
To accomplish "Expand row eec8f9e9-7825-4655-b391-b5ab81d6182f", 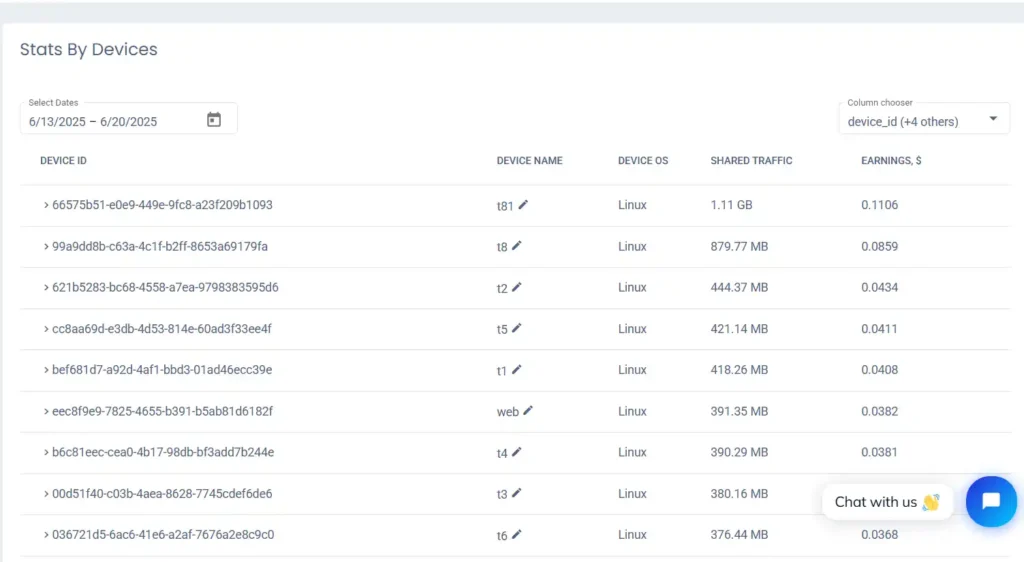I will (x=46, y=411).
